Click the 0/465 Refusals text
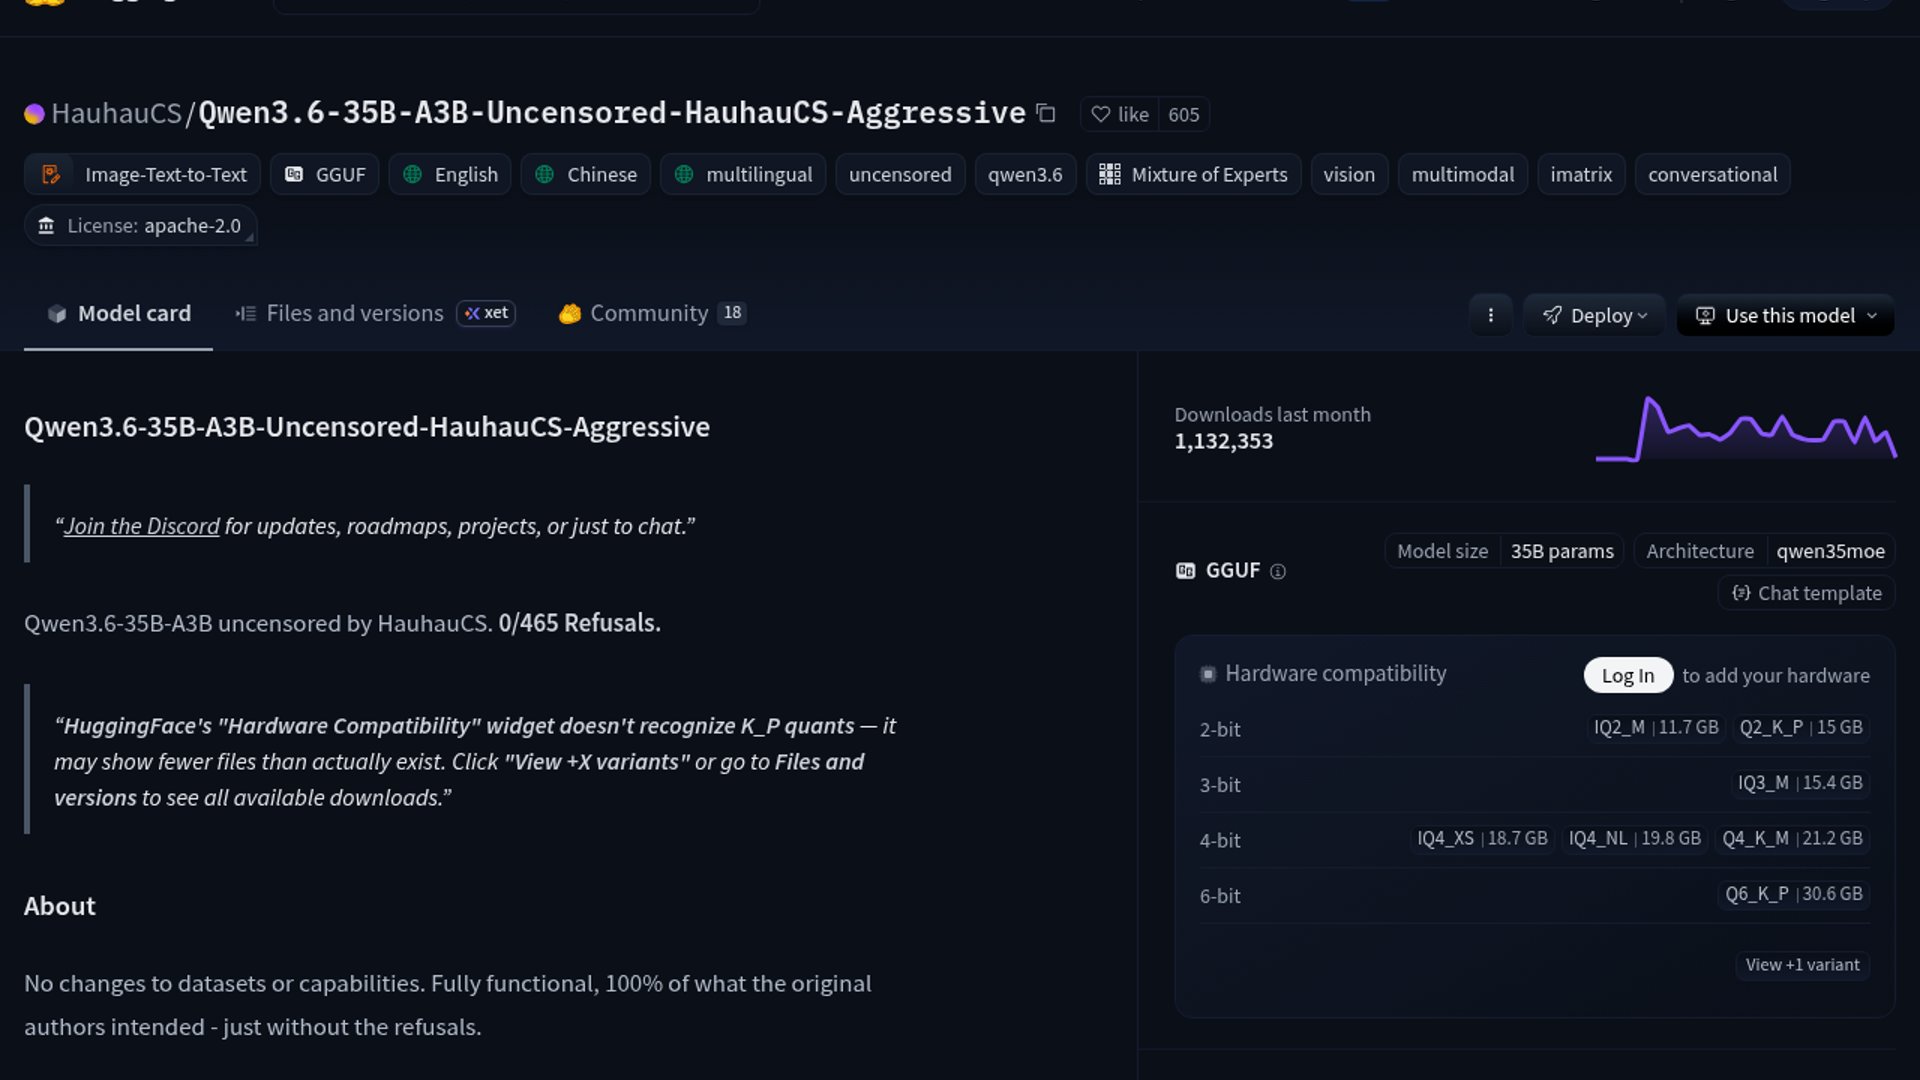The width and height of the screenshot is (1920, 1080). click(579, 623)
